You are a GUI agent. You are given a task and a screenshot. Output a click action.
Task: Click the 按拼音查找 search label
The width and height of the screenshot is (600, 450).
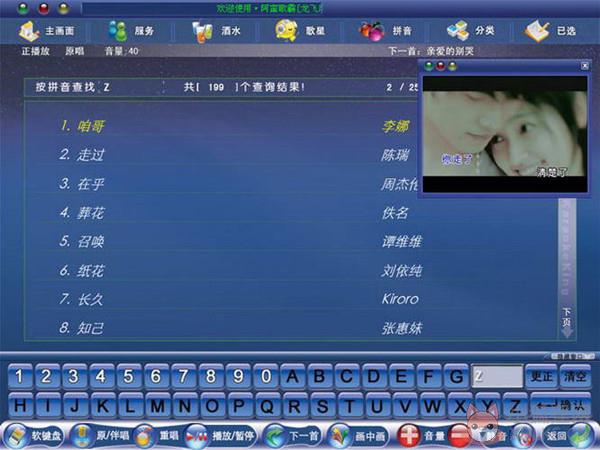pos(65,87)
